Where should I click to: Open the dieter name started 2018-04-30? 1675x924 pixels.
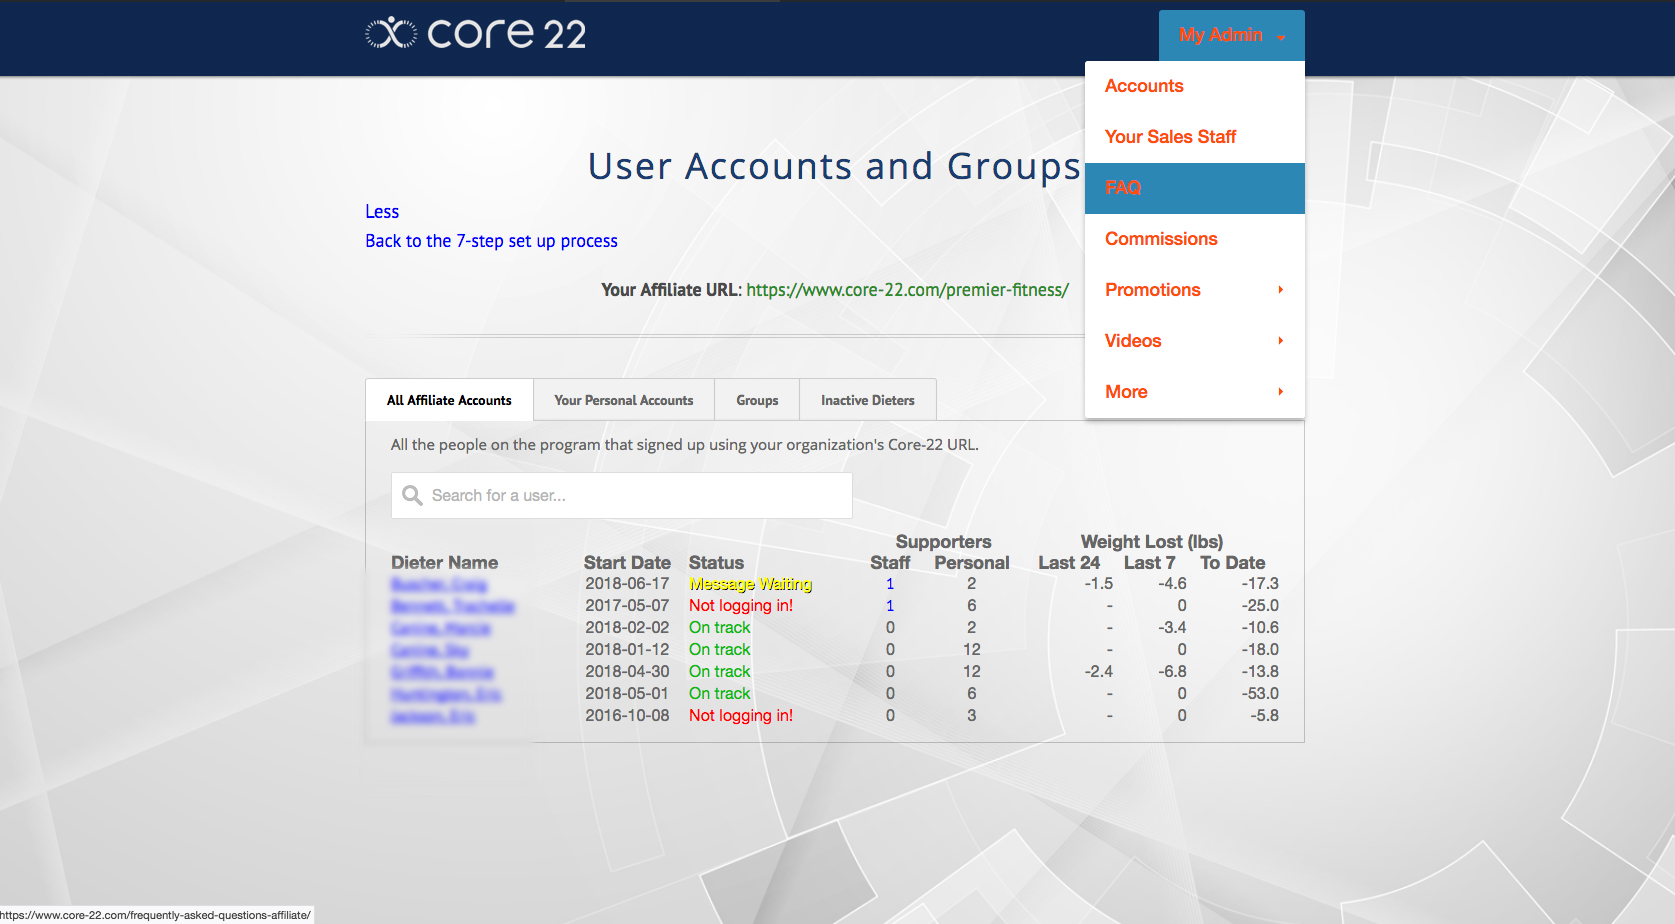click(442, 672)
